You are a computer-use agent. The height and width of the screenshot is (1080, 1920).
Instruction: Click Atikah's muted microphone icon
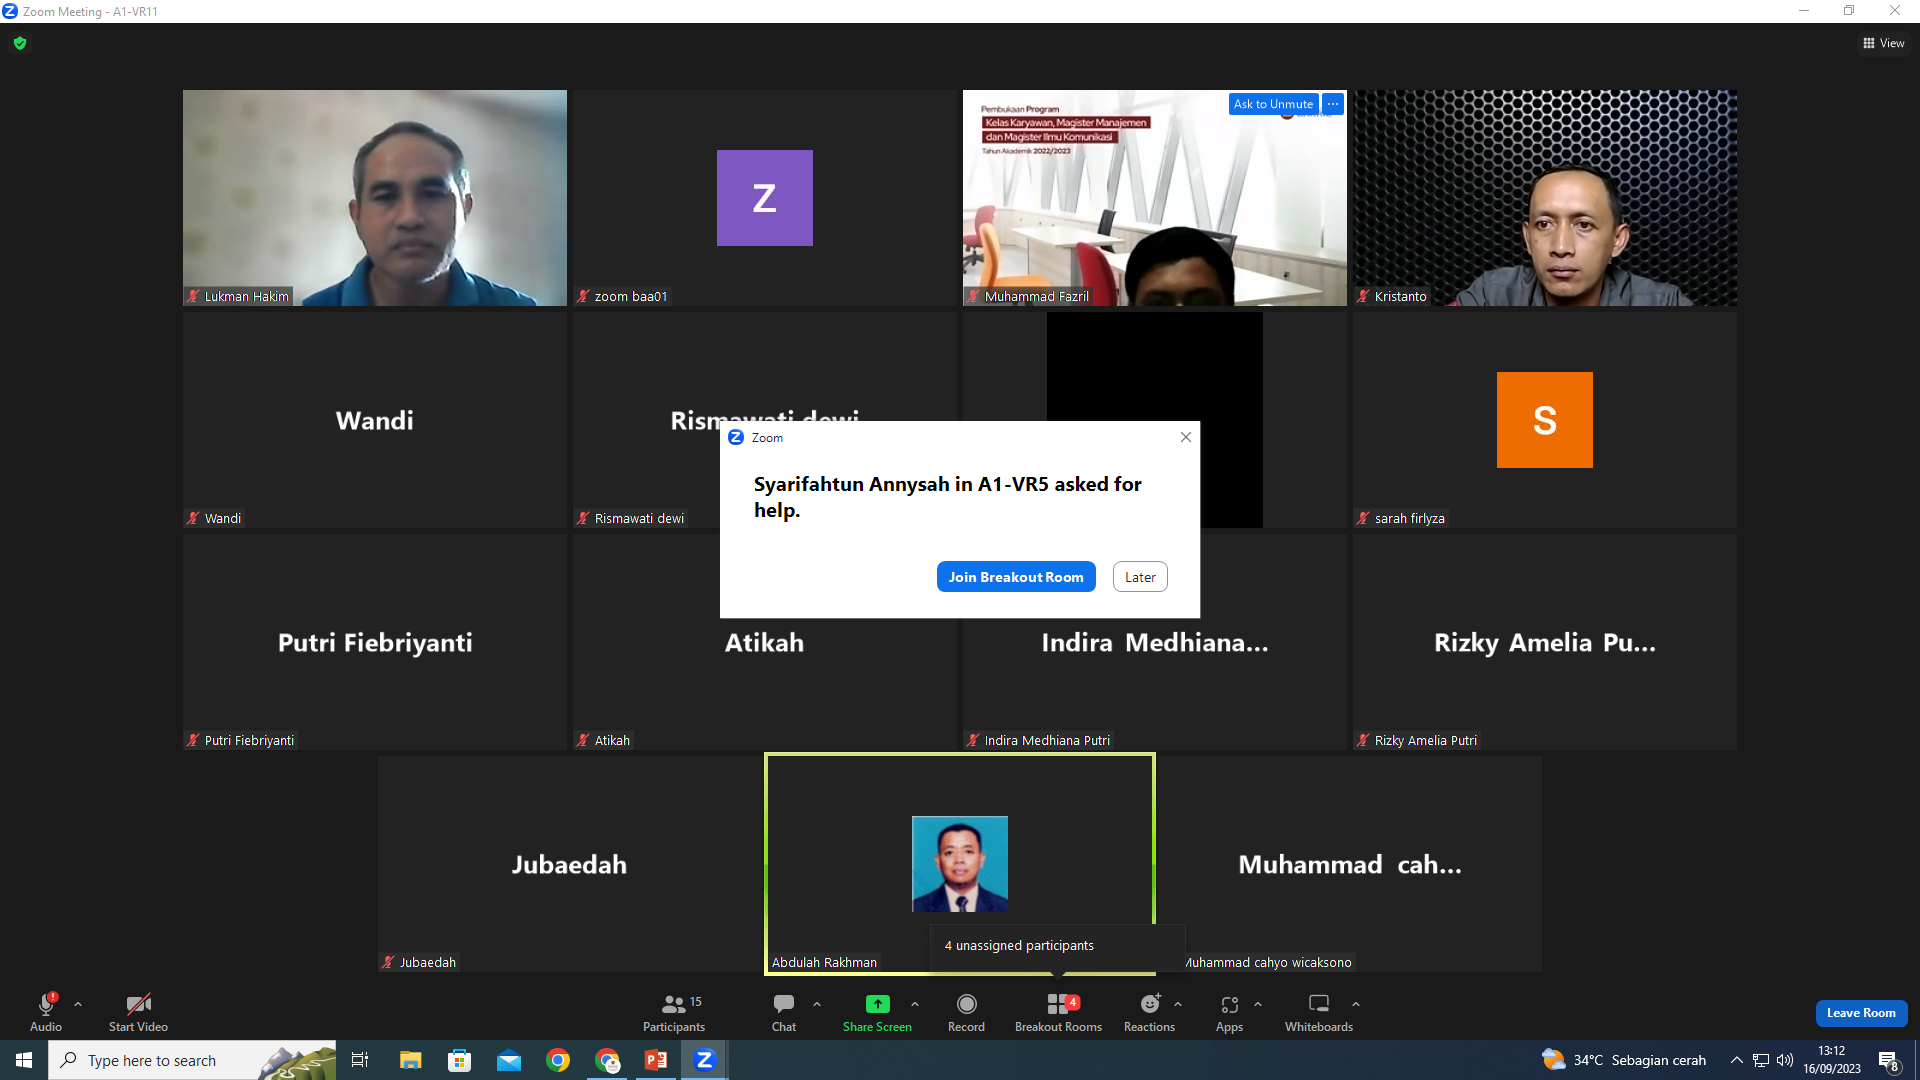pyautogui.click(x=583, y=740)
